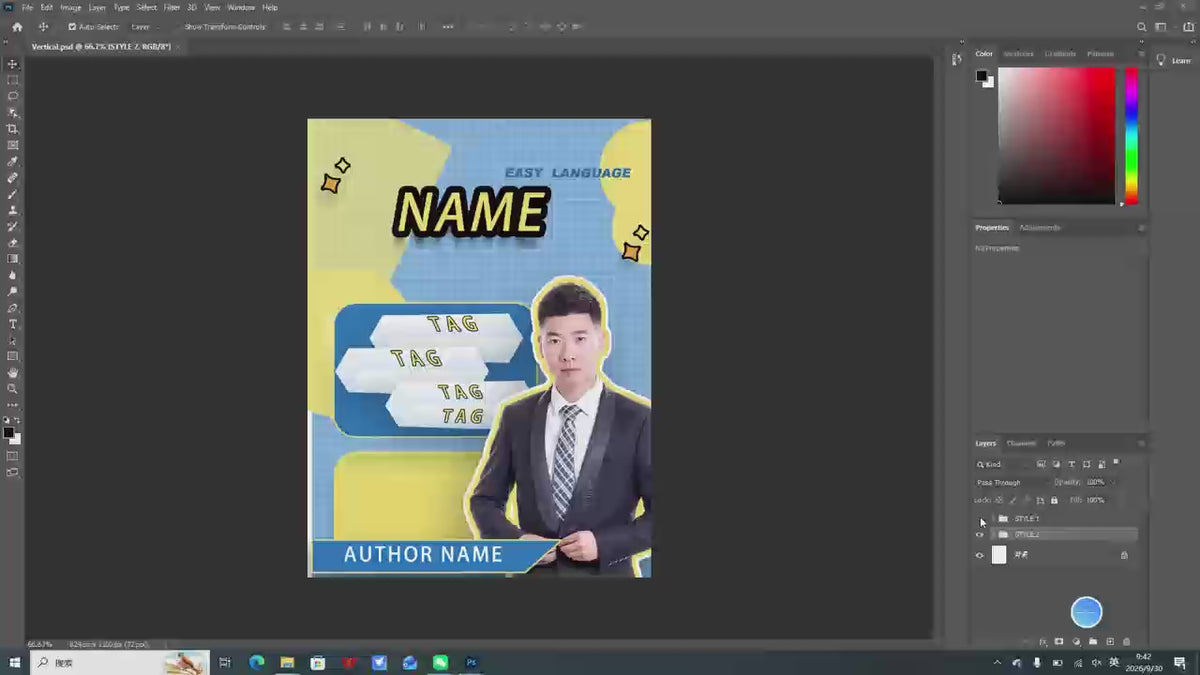Open the workspace switcher at top right

coord(1161,27)
